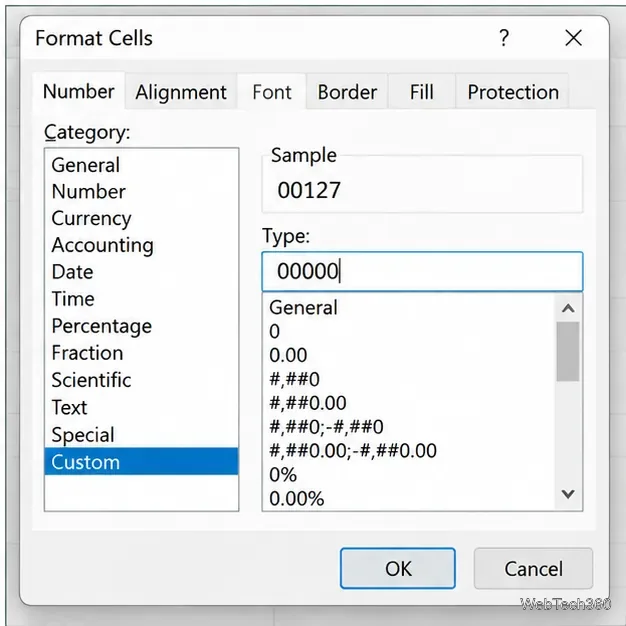Select the Date category

(x=141, y=272)
